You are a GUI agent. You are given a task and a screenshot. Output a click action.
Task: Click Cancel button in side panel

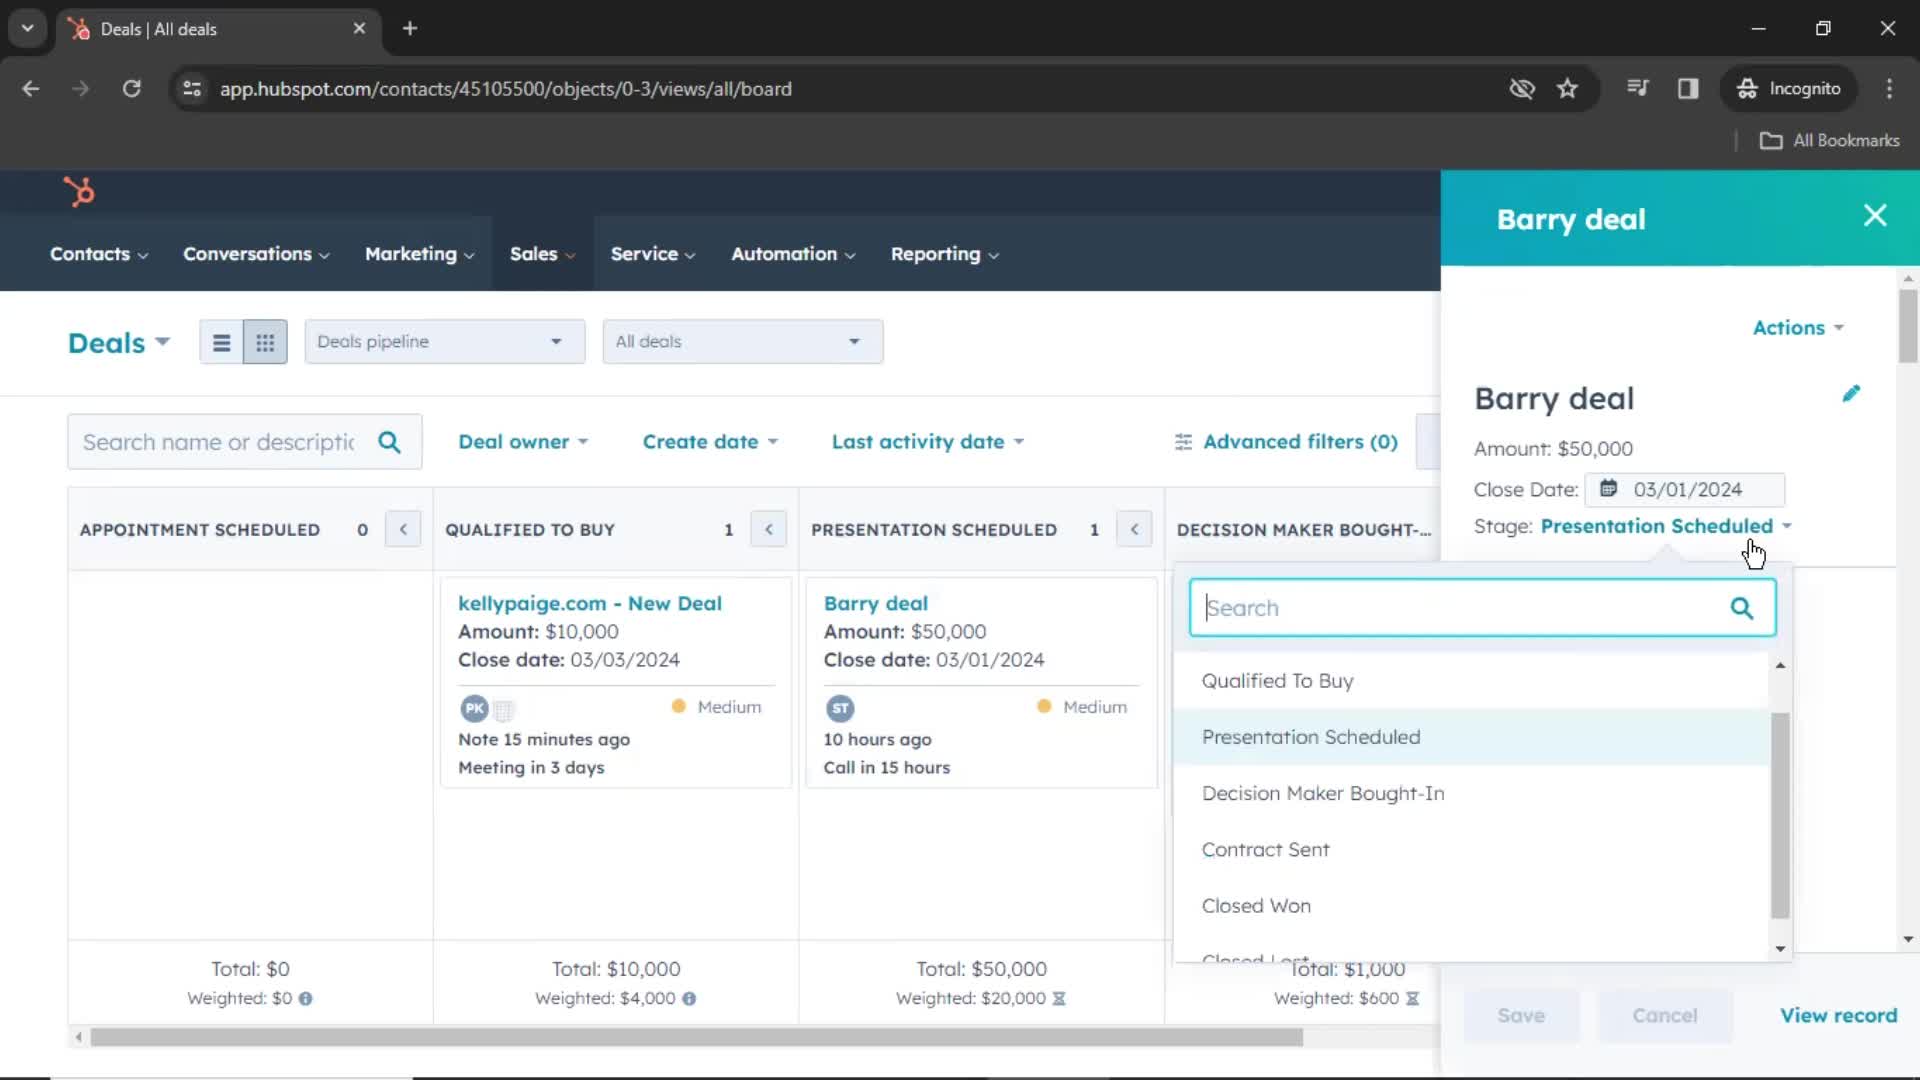pyautogui.click(x=1665, y=1016)
